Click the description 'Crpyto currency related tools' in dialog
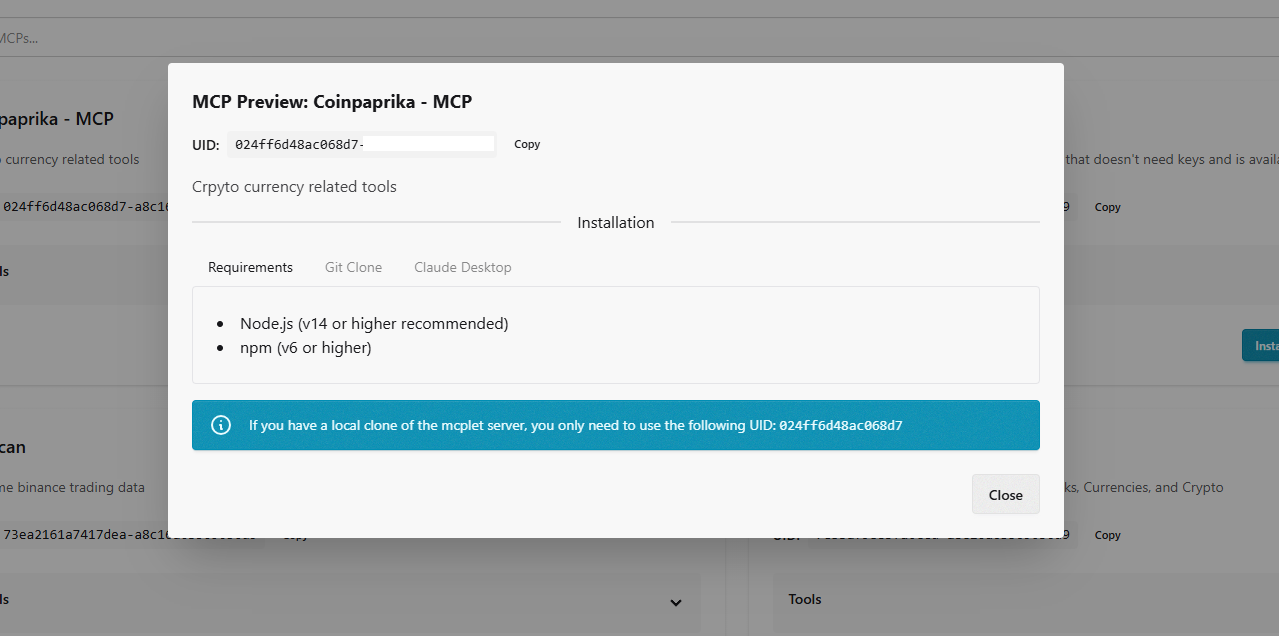Screen dimensions: 1279x636 [x=294, y=187]
